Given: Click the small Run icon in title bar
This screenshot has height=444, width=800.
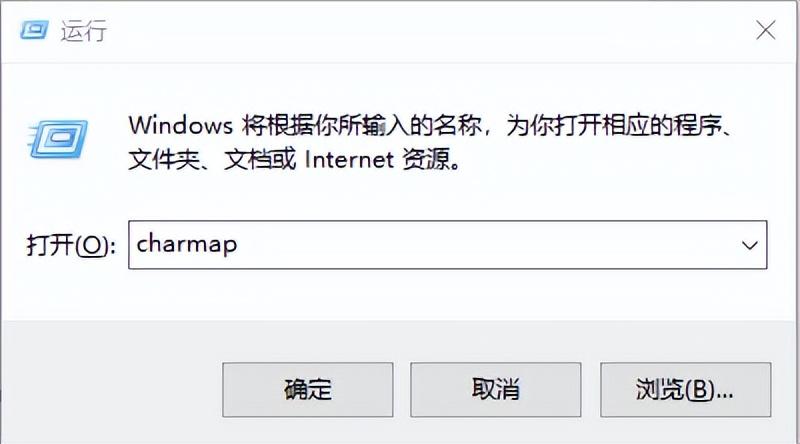Looking at the screenshot, I should tap(35, 30).
